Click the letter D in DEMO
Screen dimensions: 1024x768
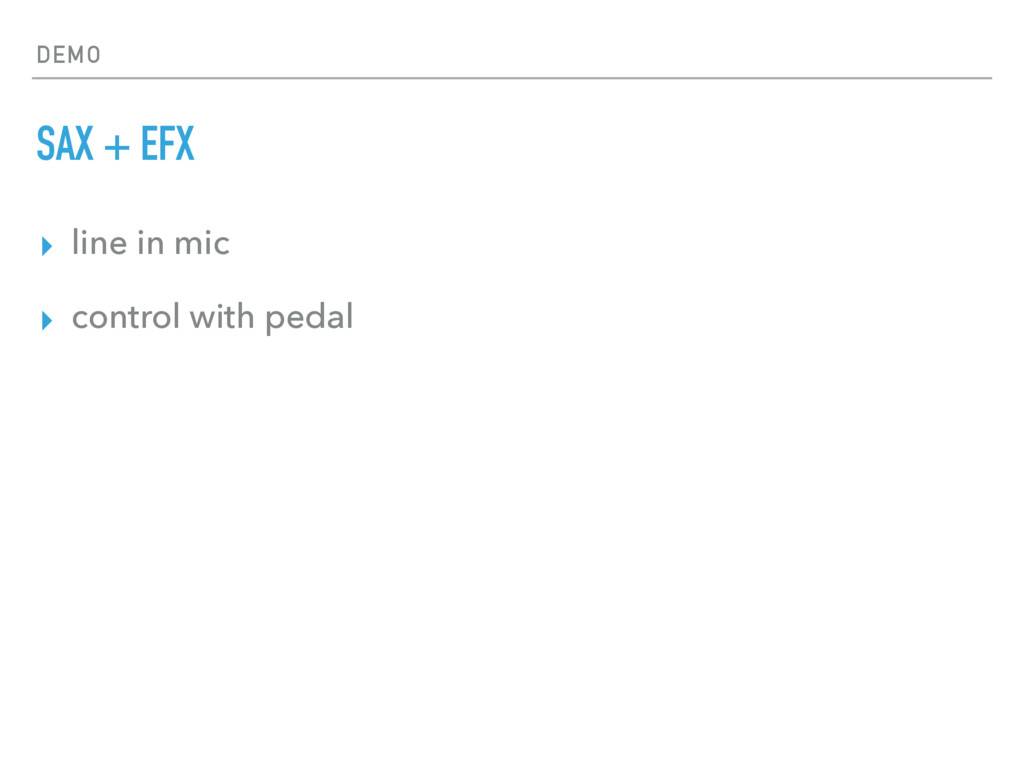pyautogui.click(x=43, y=55)
